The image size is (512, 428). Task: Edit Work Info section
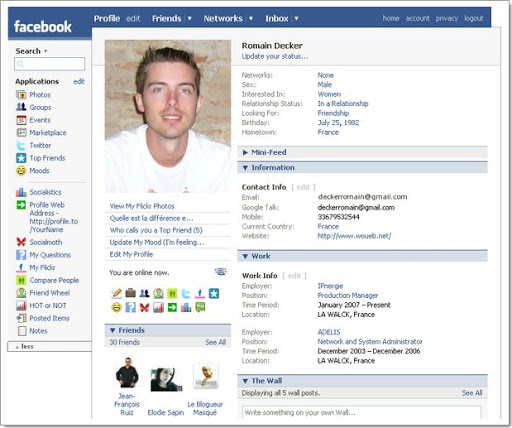point(294,276)
